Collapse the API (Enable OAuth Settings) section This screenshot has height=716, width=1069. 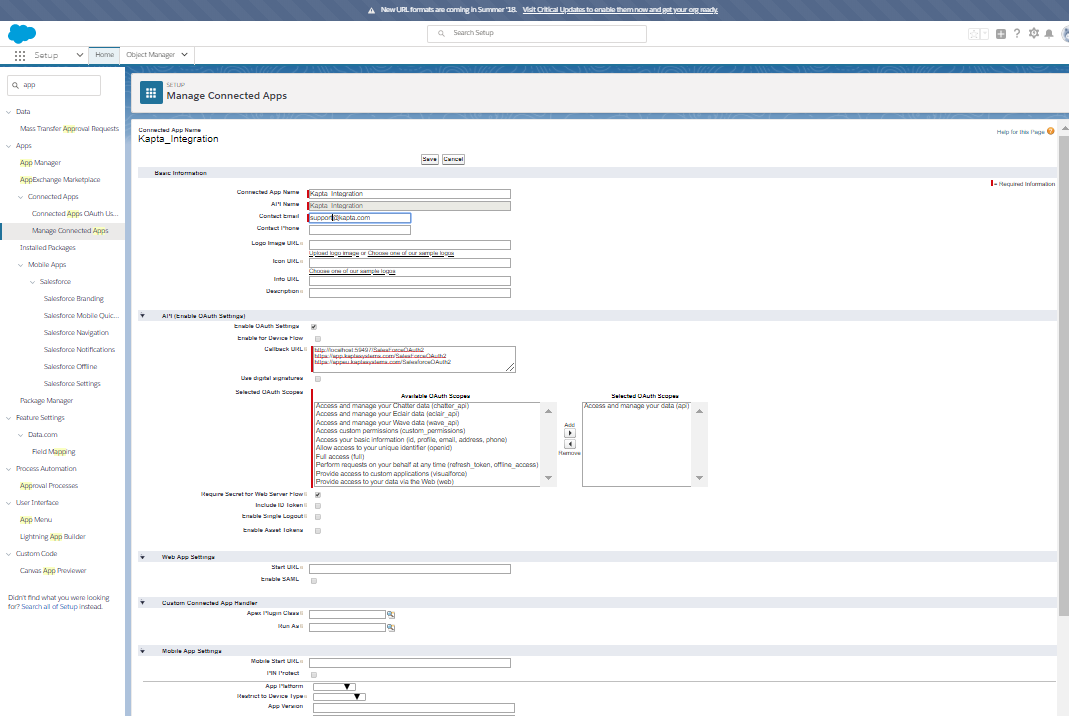coord(142,316)
